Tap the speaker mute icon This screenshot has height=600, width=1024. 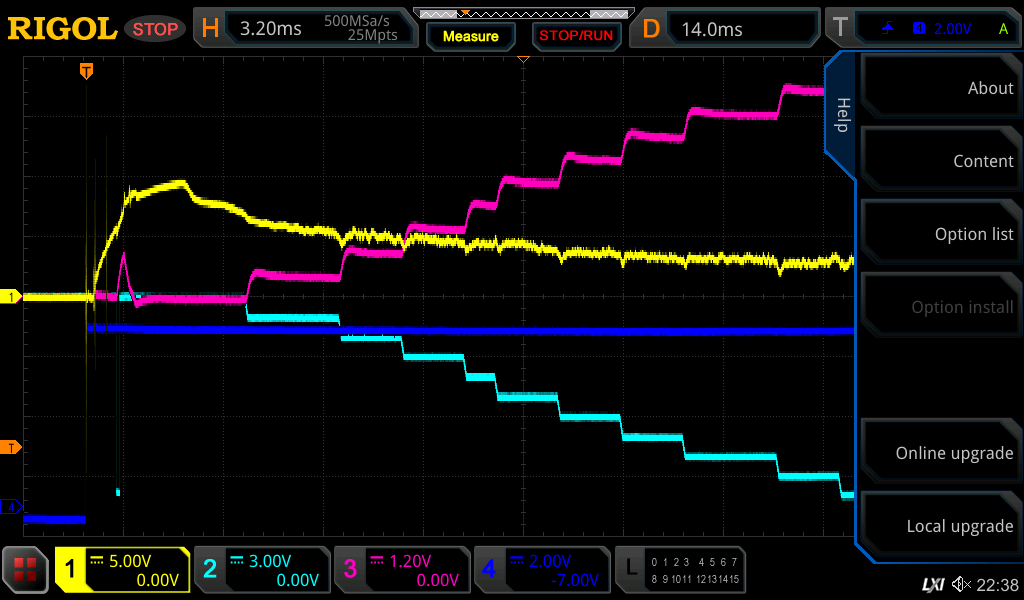(961, 584)
